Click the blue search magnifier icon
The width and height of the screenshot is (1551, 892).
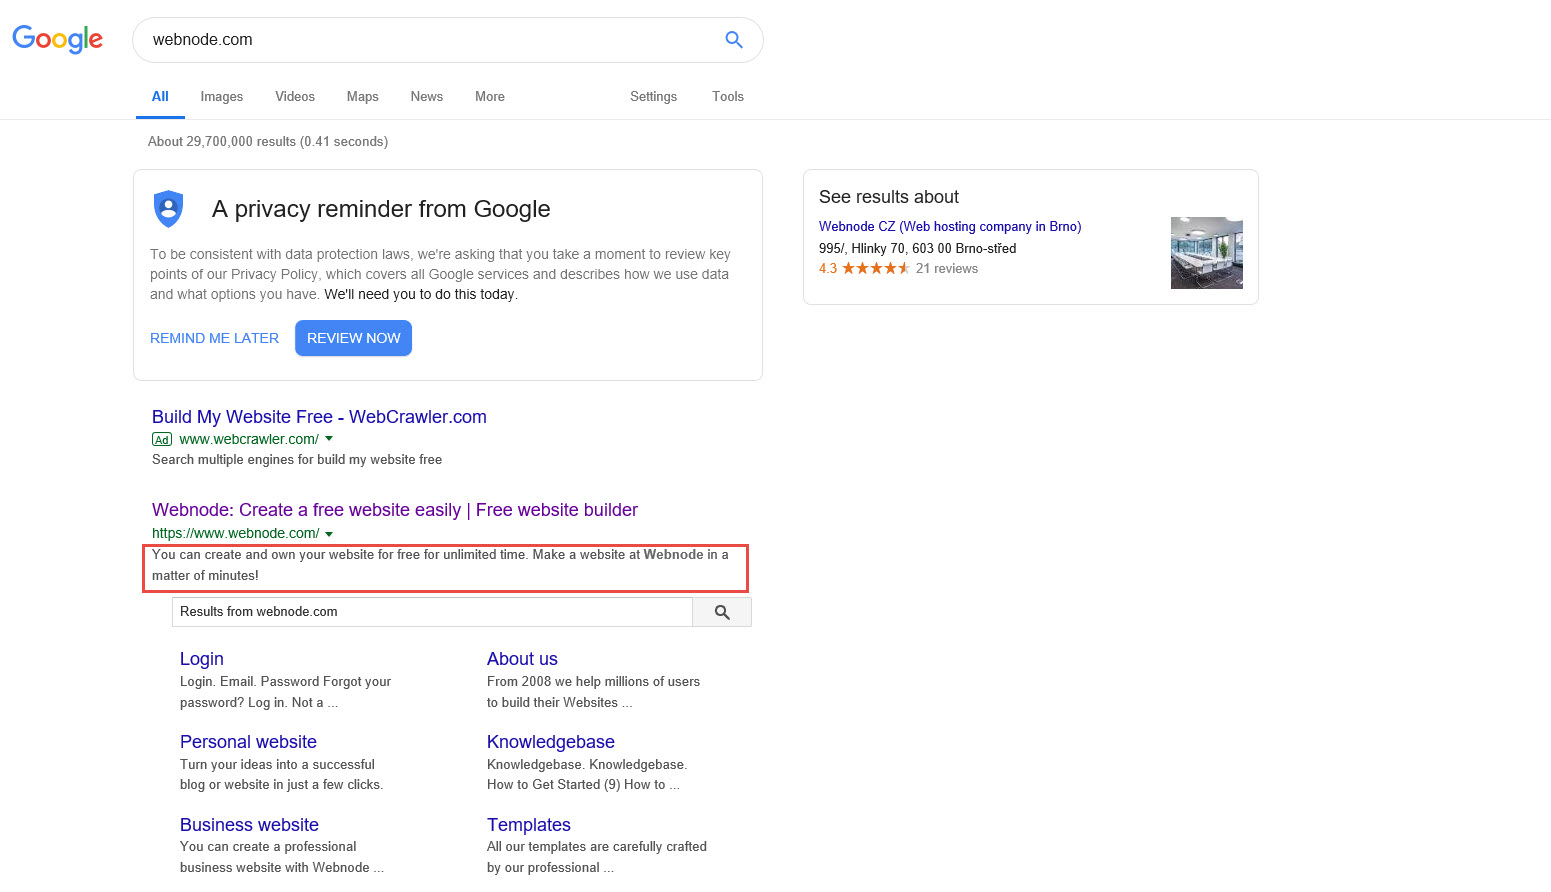tap(734, 40)
